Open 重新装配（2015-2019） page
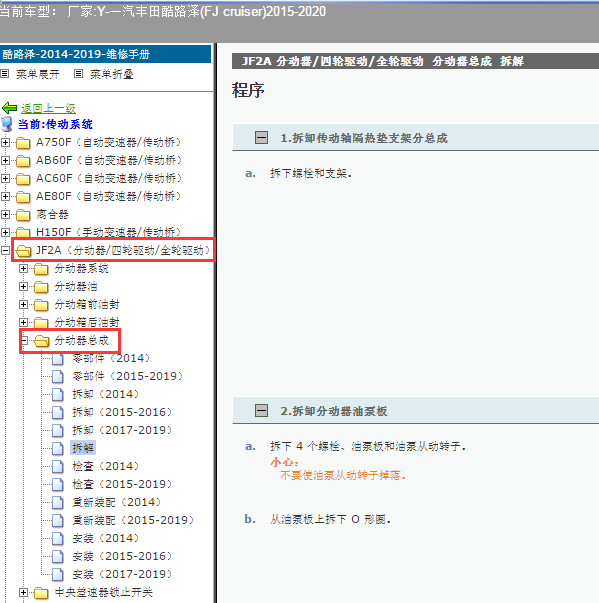599x603 pixels. [133, 520]
